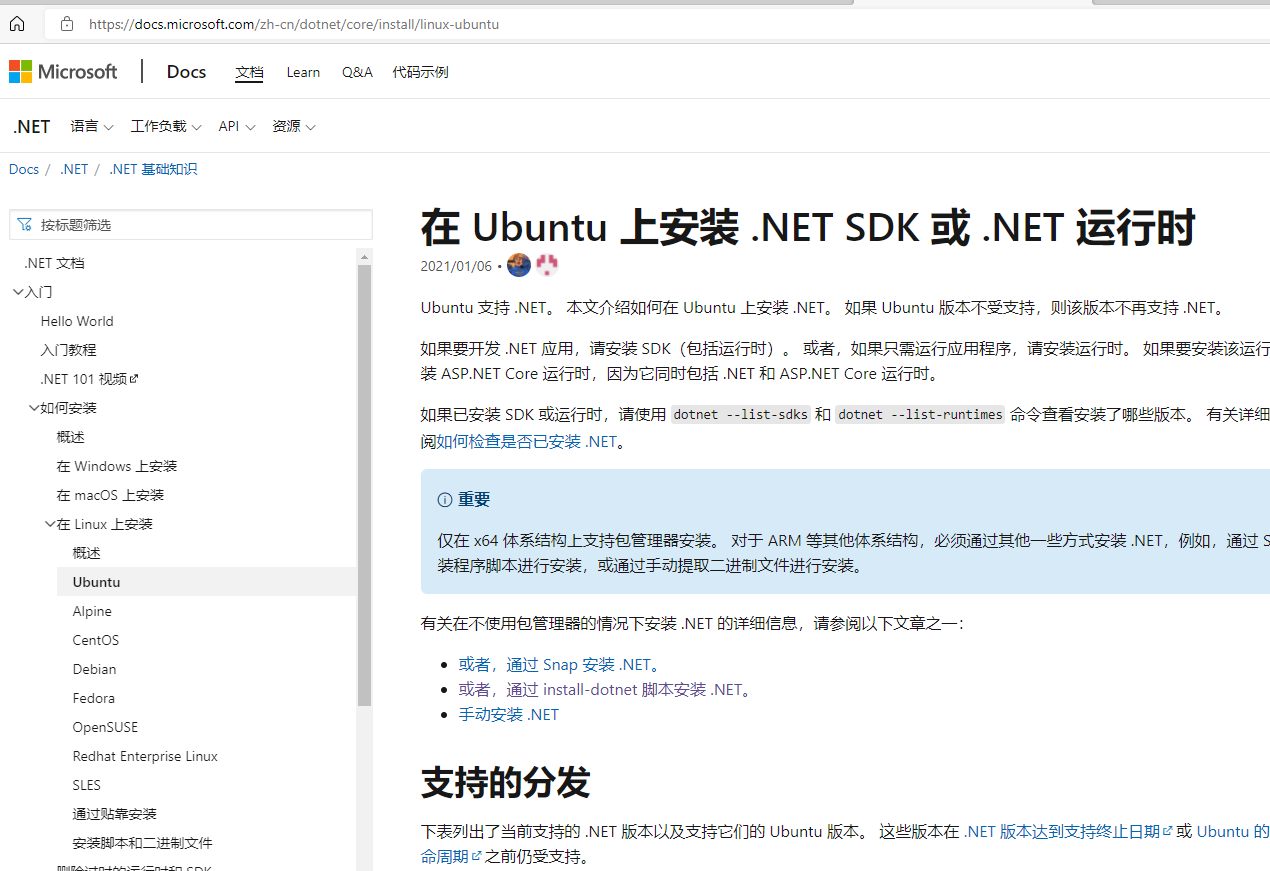Click the Docs brand link

[186, 72]
